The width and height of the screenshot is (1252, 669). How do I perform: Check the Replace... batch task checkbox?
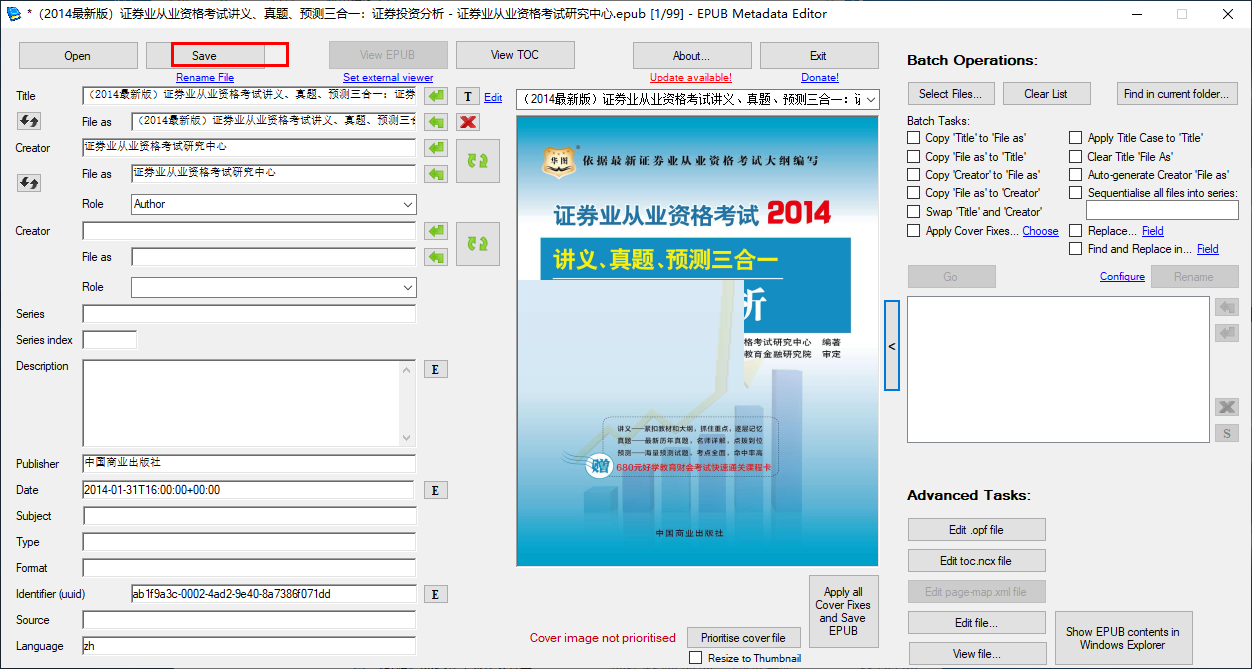click(1075, 231)
